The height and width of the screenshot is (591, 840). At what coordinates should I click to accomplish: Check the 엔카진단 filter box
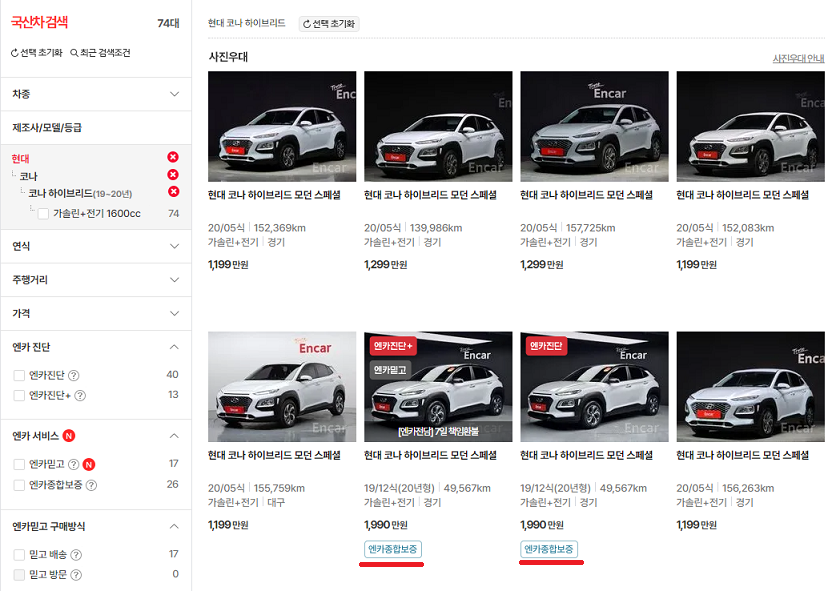[x=19, y=375]
